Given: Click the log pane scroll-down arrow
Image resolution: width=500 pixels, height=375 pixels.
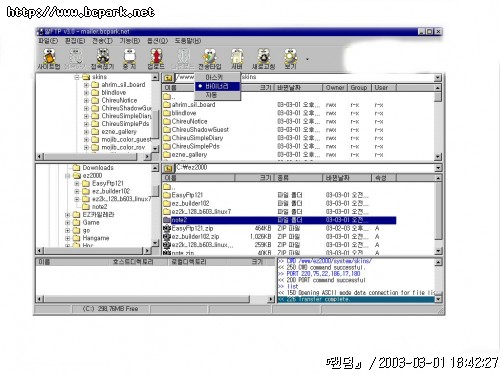Looking at the screenshot, I should click(x=438, y=299).
